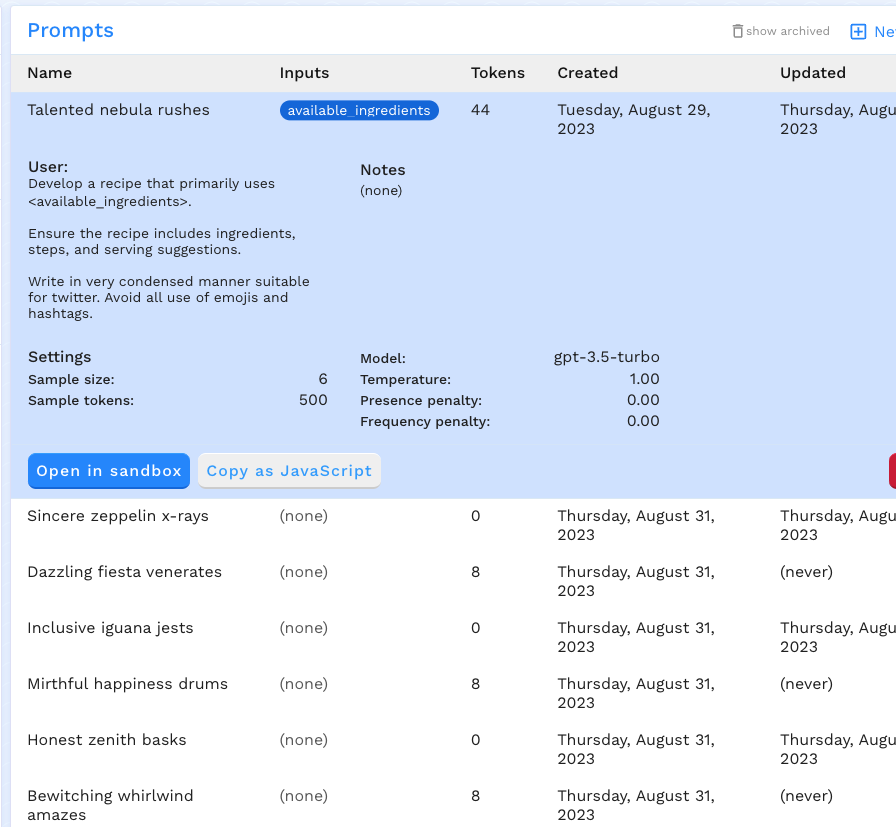Sort prompts by the Name column
The height and width of the screenshot is (827, 896).
(49, 73)
